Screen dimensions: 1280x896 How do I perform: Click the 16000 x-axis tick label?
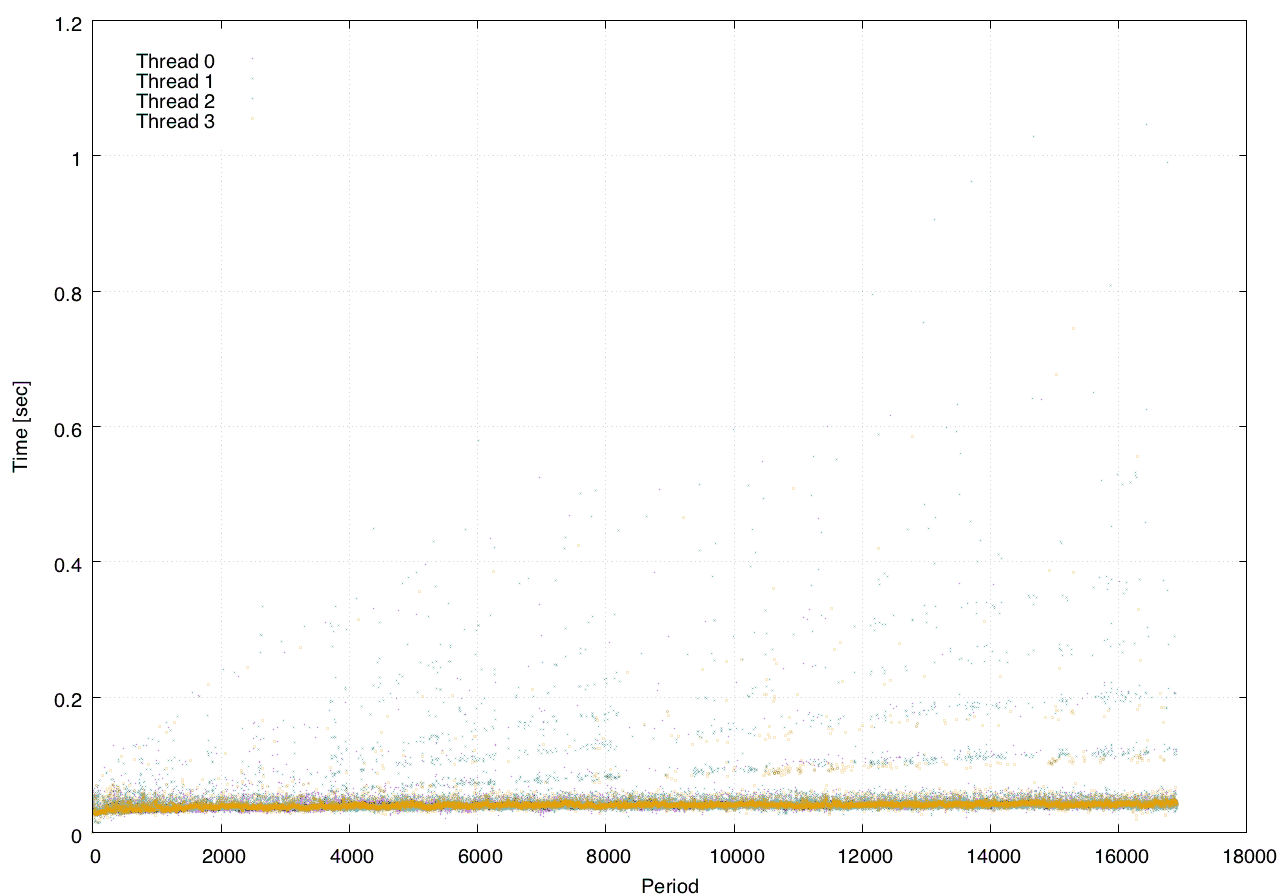pos(1118,855)
